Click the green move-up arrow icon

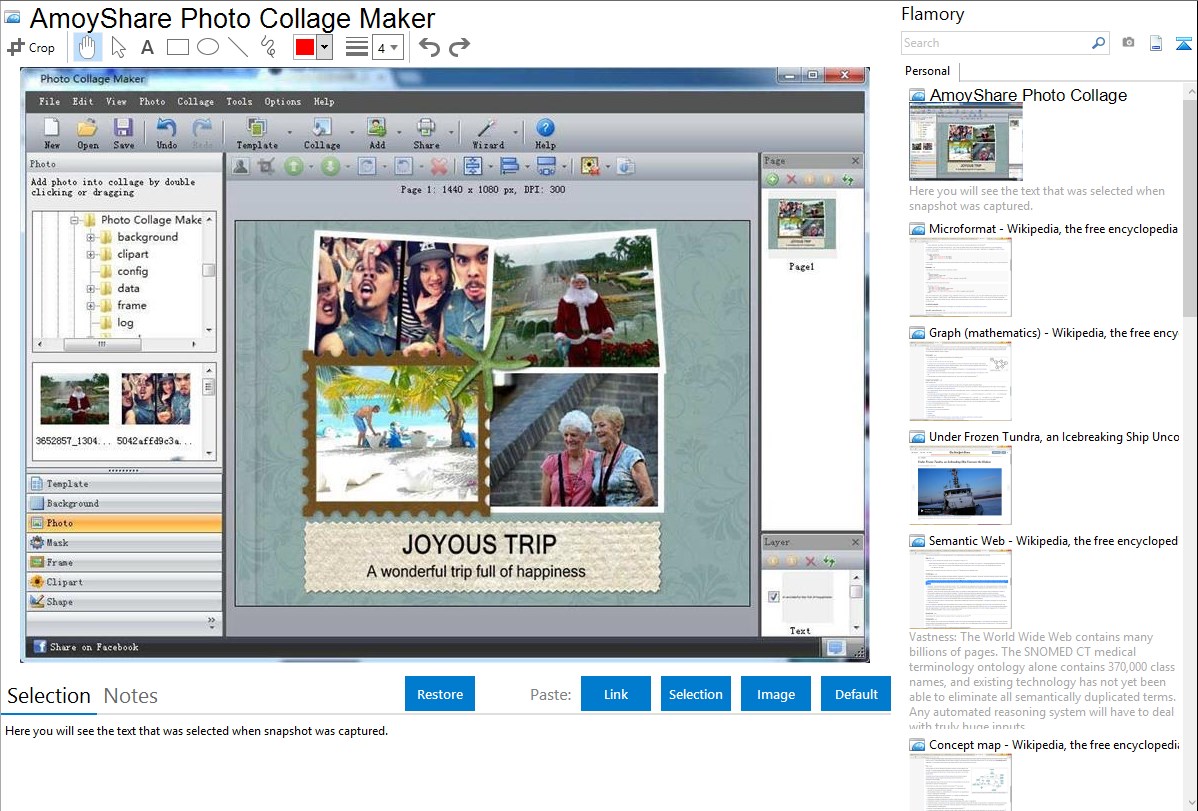[294, 166]
